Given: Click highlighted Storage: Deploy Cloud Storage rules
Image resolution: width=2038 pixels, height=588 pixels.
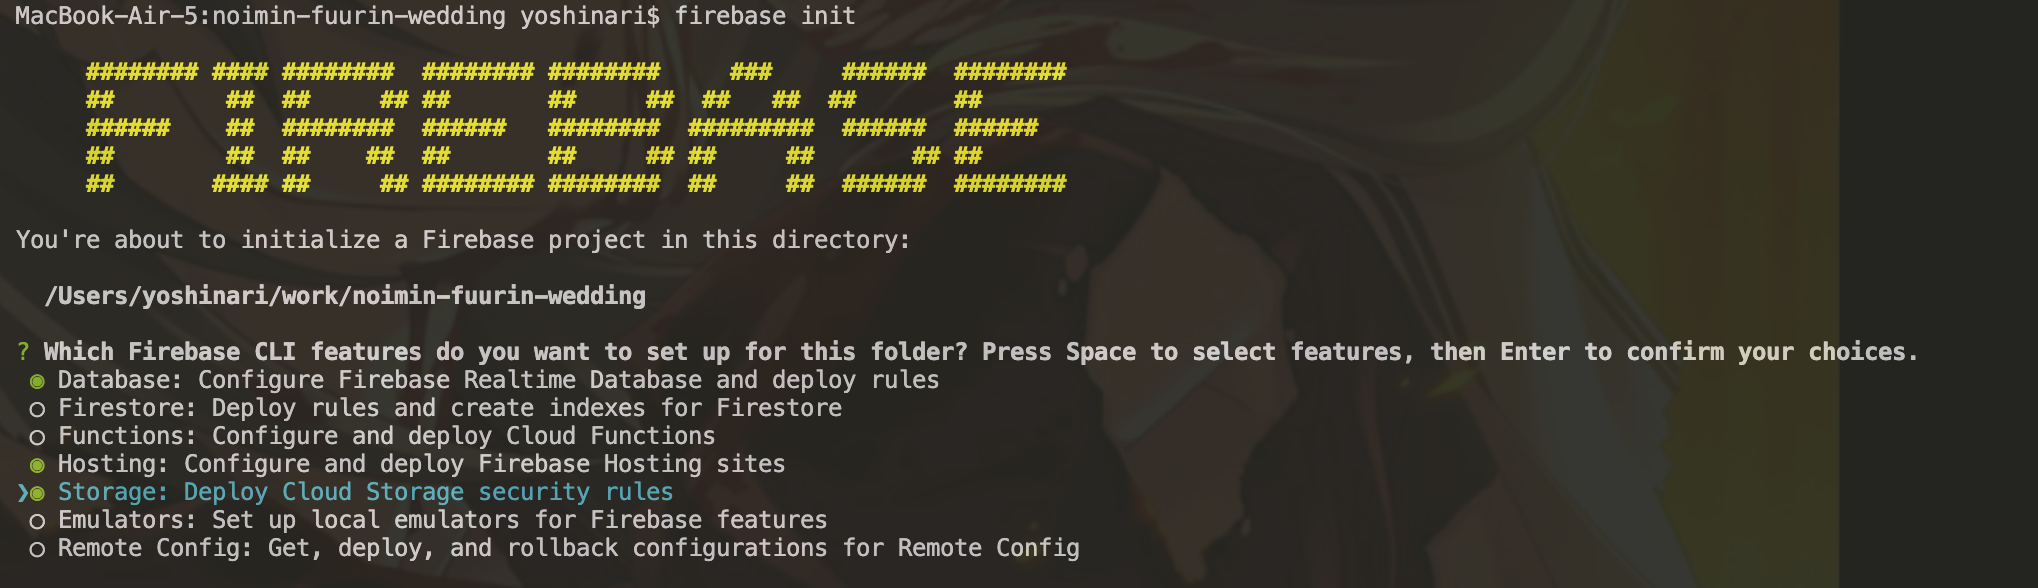Looking at the screenshot, I should click(x=365, y=492).
